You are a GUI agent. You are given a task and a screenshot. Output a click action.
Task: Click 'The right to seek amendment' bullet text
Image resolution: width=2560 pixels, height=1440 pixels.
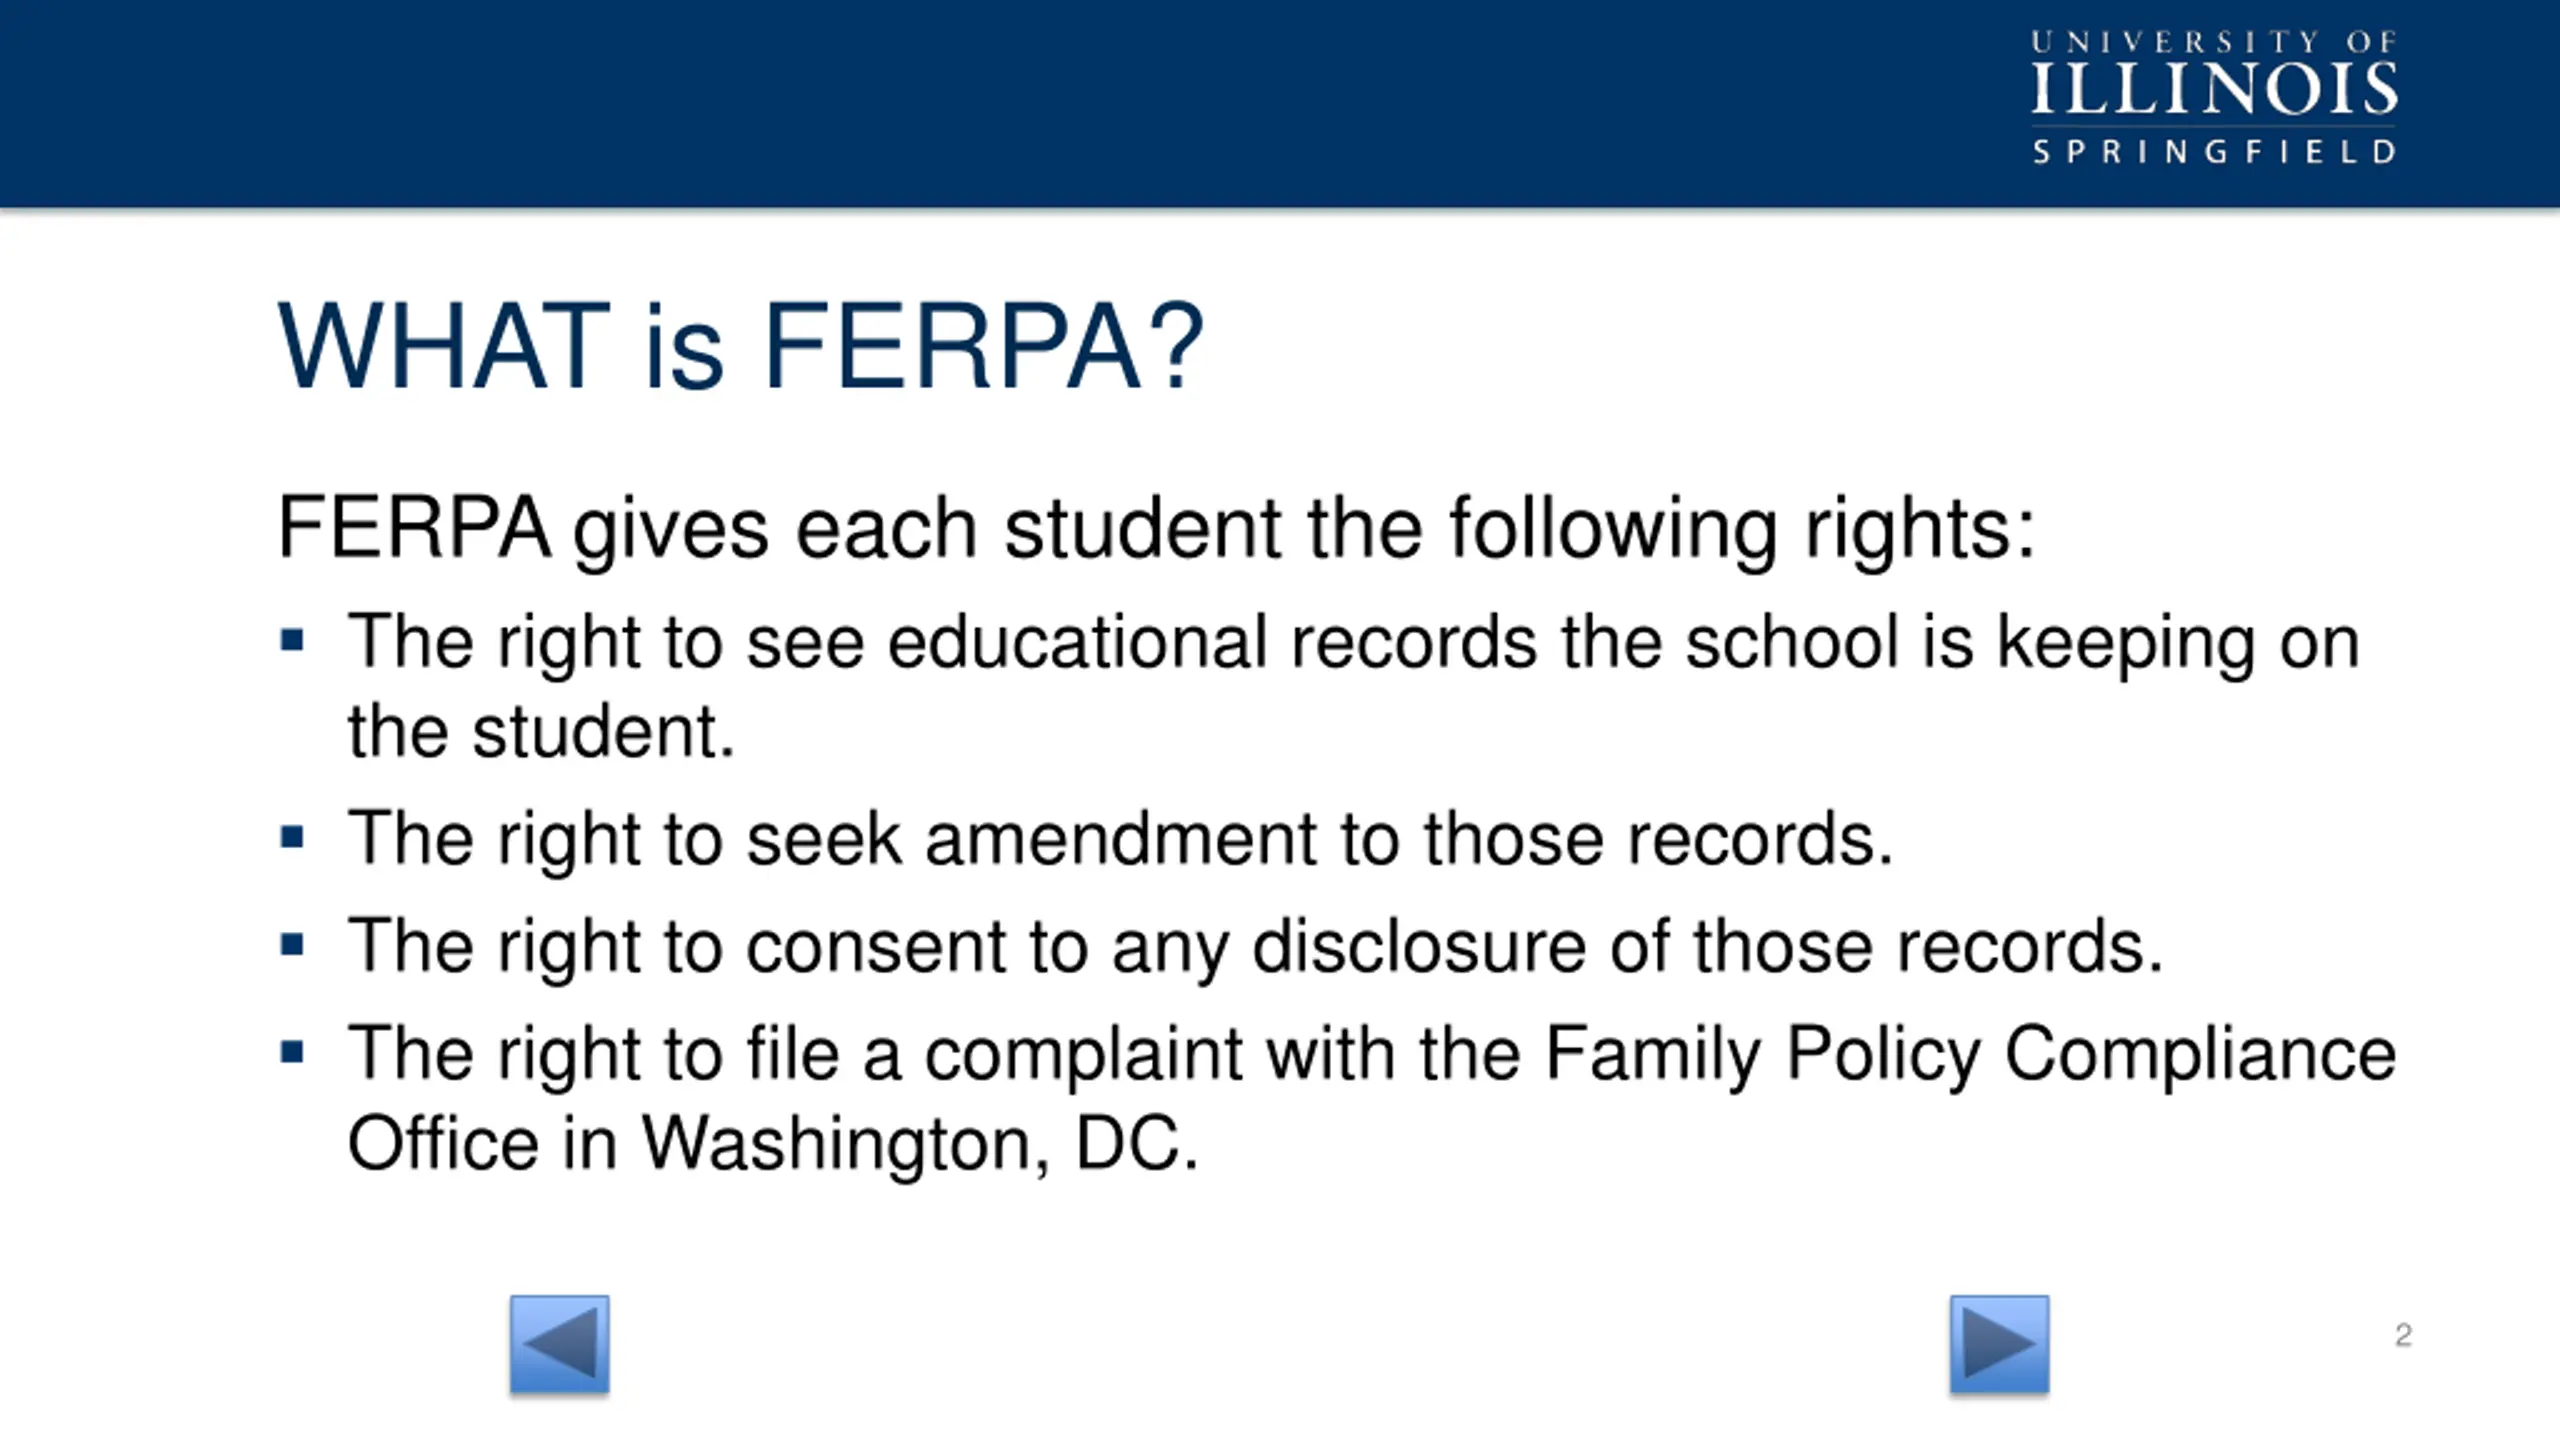click(1120, 840)
